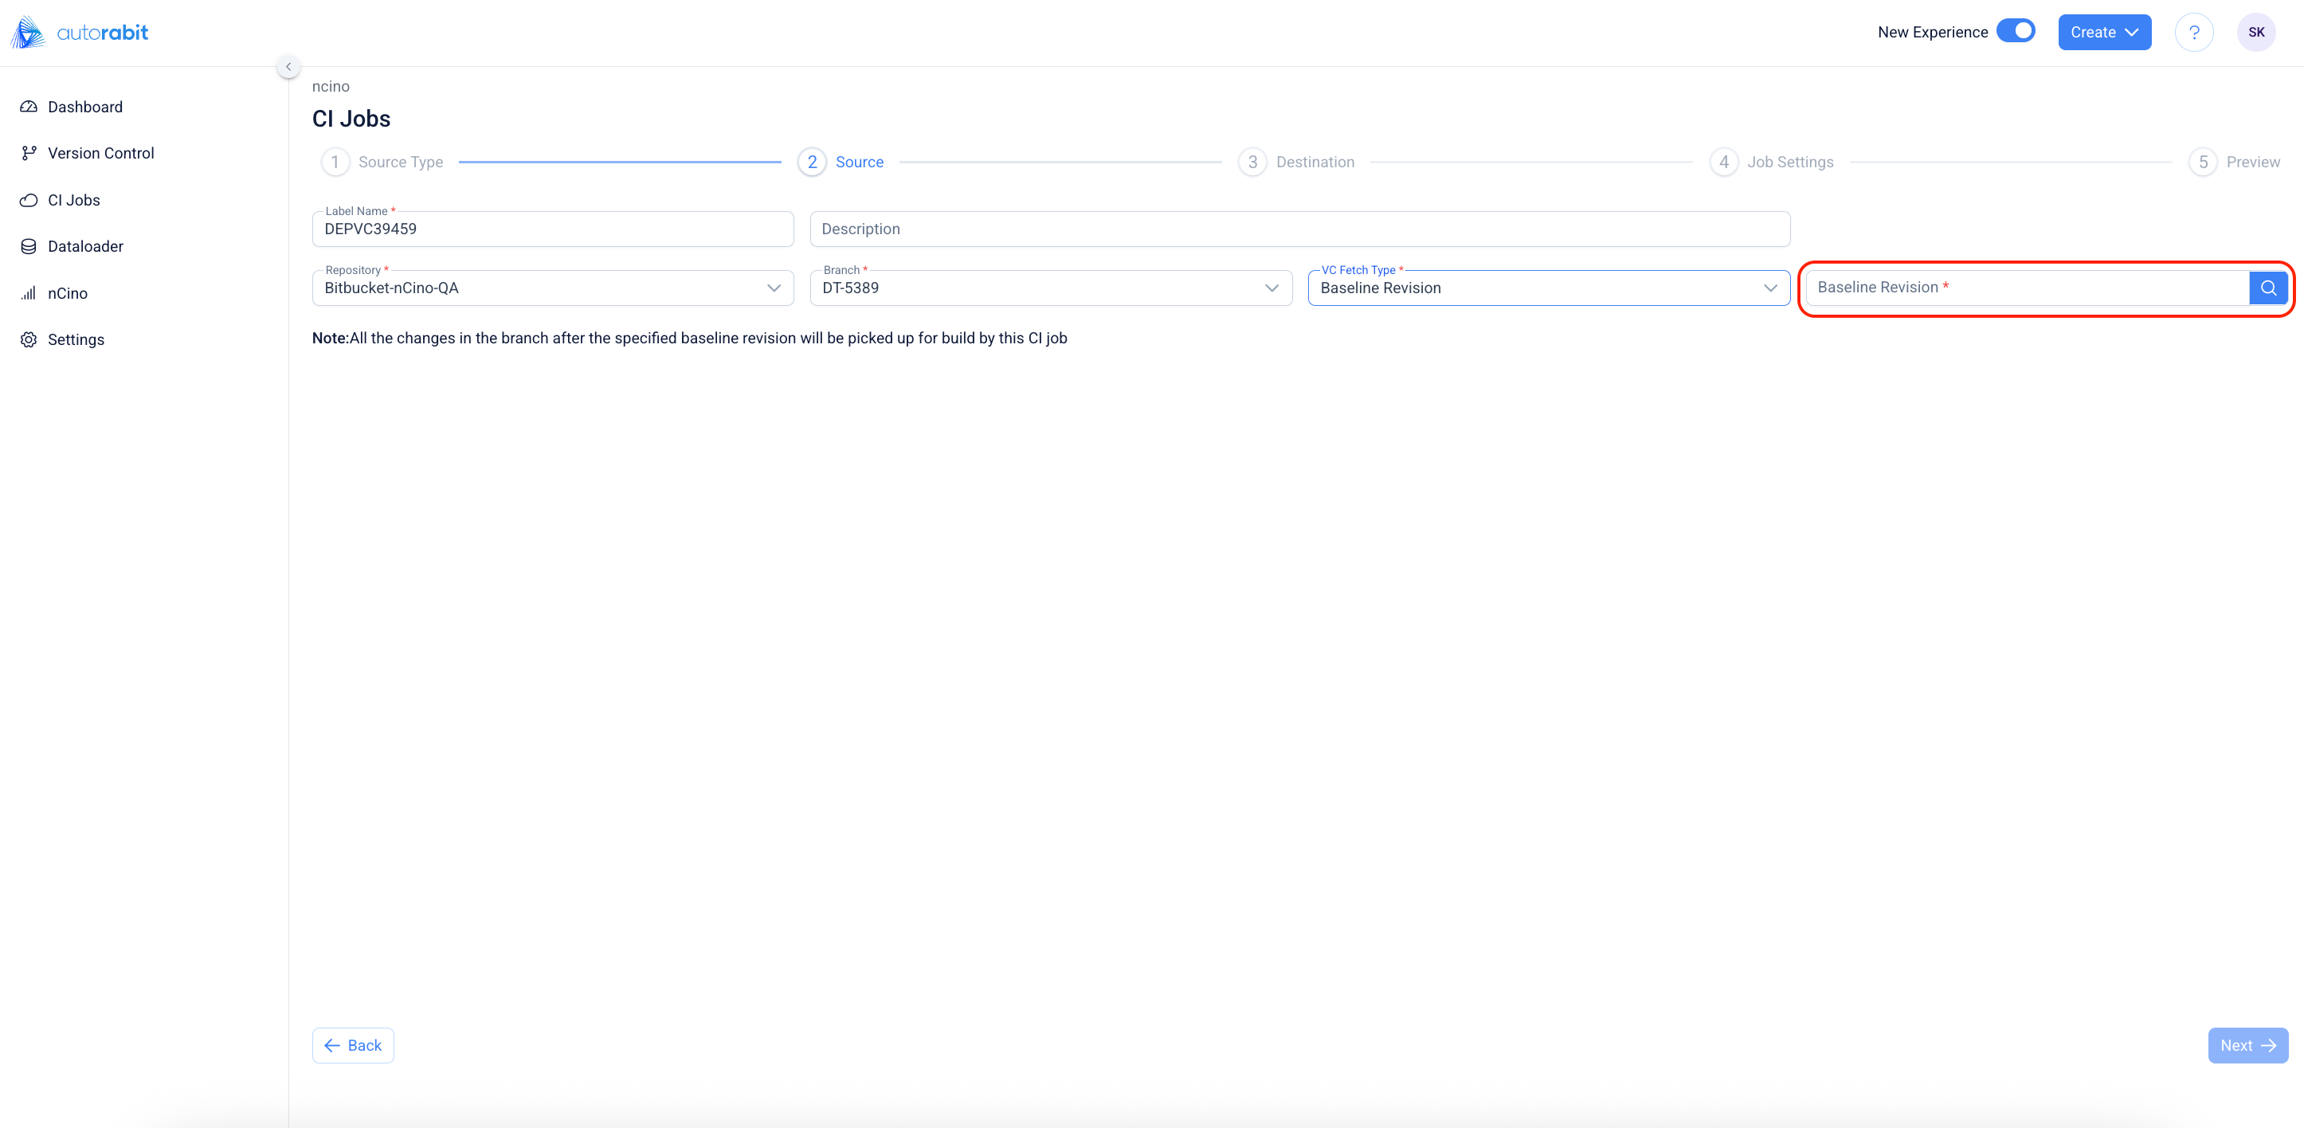Open the Branch DT-5389 dropdown

pos(1271,288)
